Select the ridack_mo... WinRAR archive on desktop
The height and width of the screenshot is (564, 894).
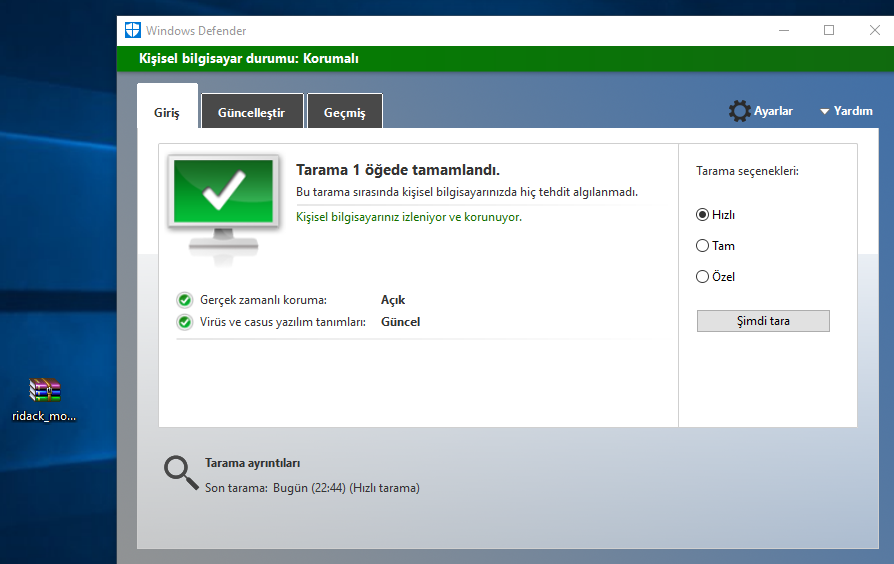pyautogui.click(x=44, y=400)
